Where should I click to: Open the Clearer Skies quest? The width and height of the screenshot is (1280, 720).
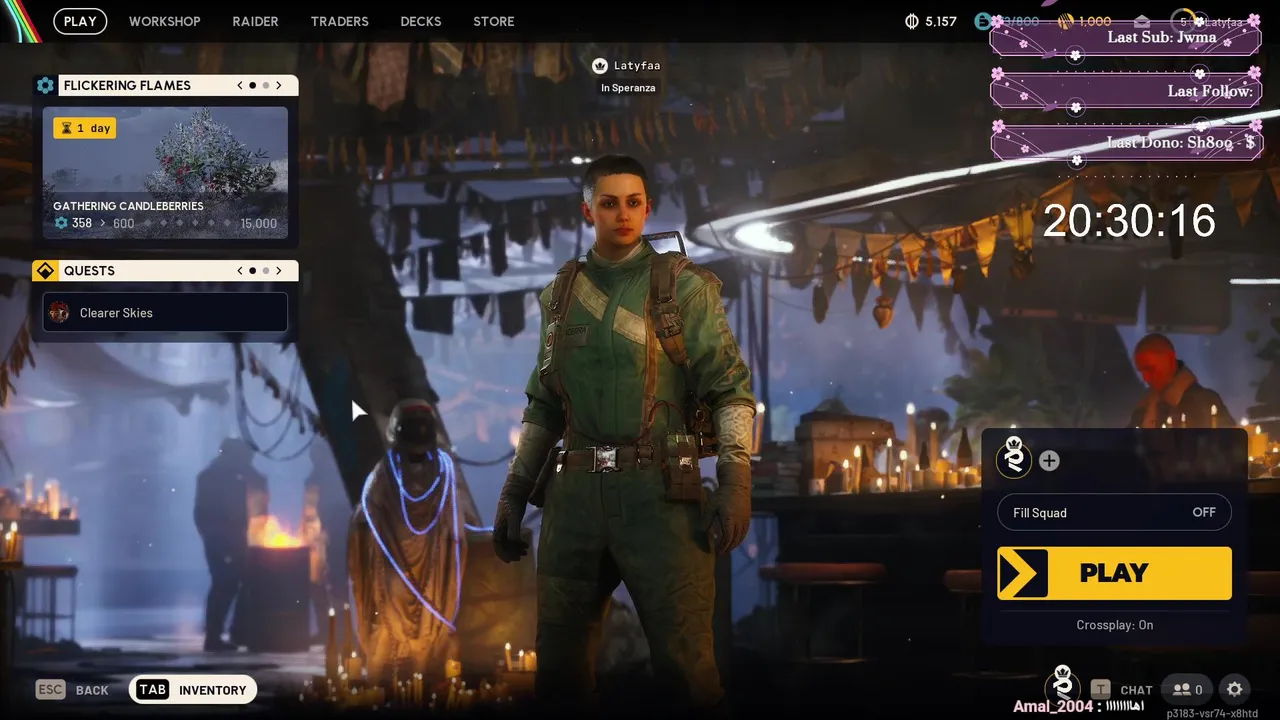(x=165, y=313)
